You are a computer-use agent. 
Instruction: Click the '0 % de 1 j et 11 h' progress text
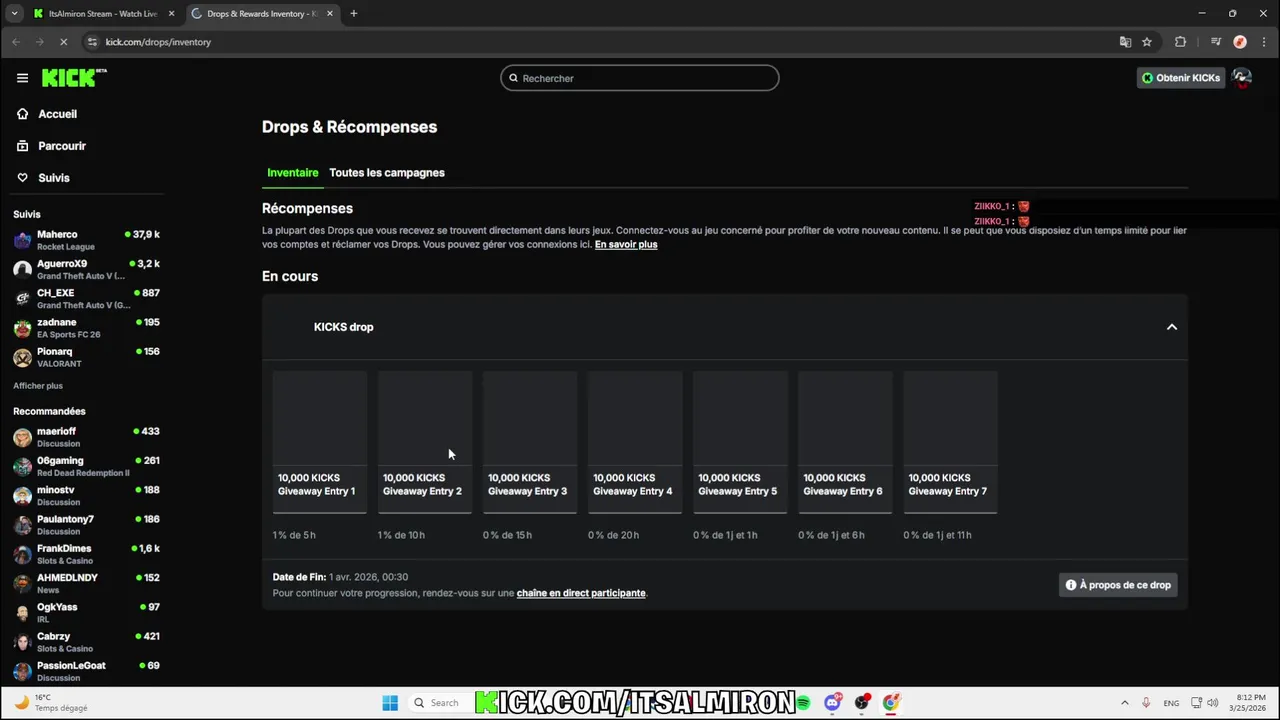click(937, 535)
